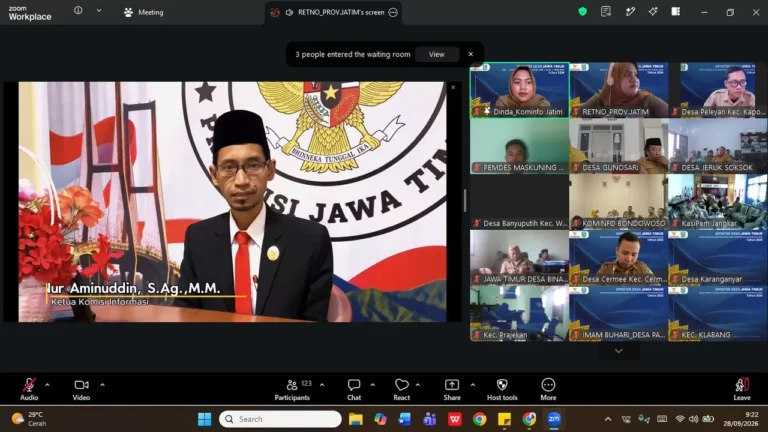Open Windows Start menu
Image resolution: width=768 pixels, height=432 pixels.
[204, 419]
